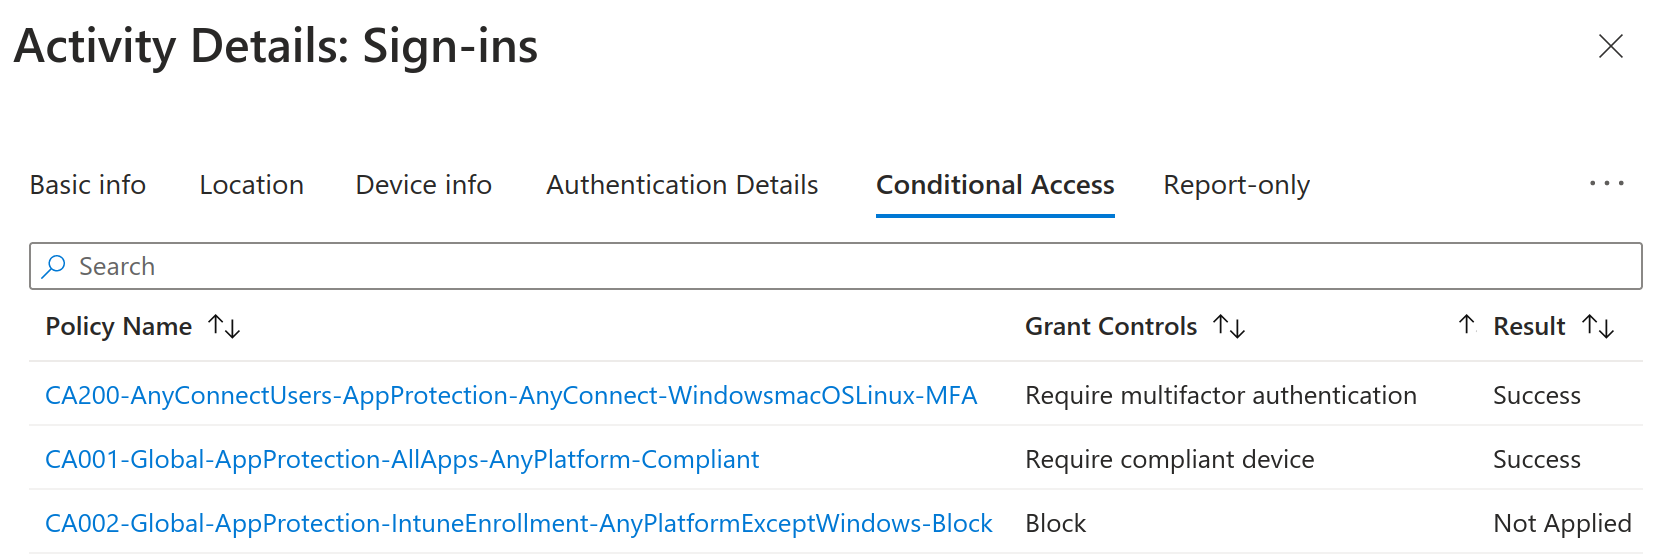Click into the Search policies field
Viewport: 1659px width, 559px height.
coord(836,266)
